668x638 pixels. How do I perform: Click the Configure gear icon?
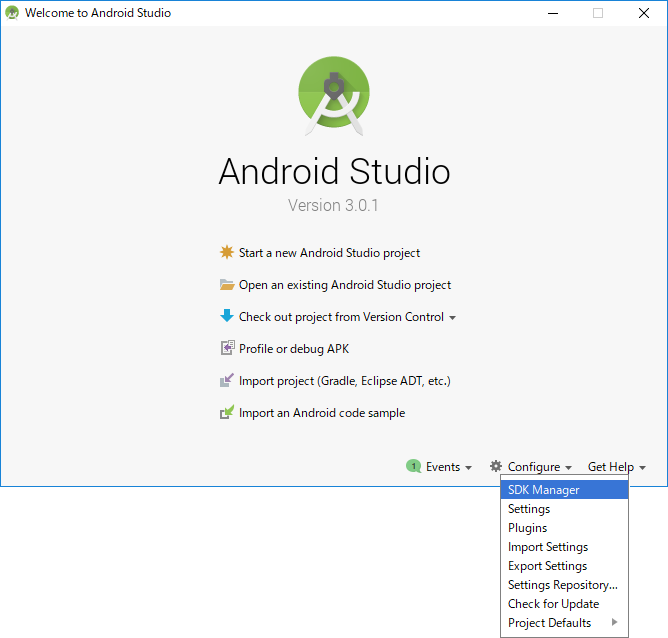point(495,466)
